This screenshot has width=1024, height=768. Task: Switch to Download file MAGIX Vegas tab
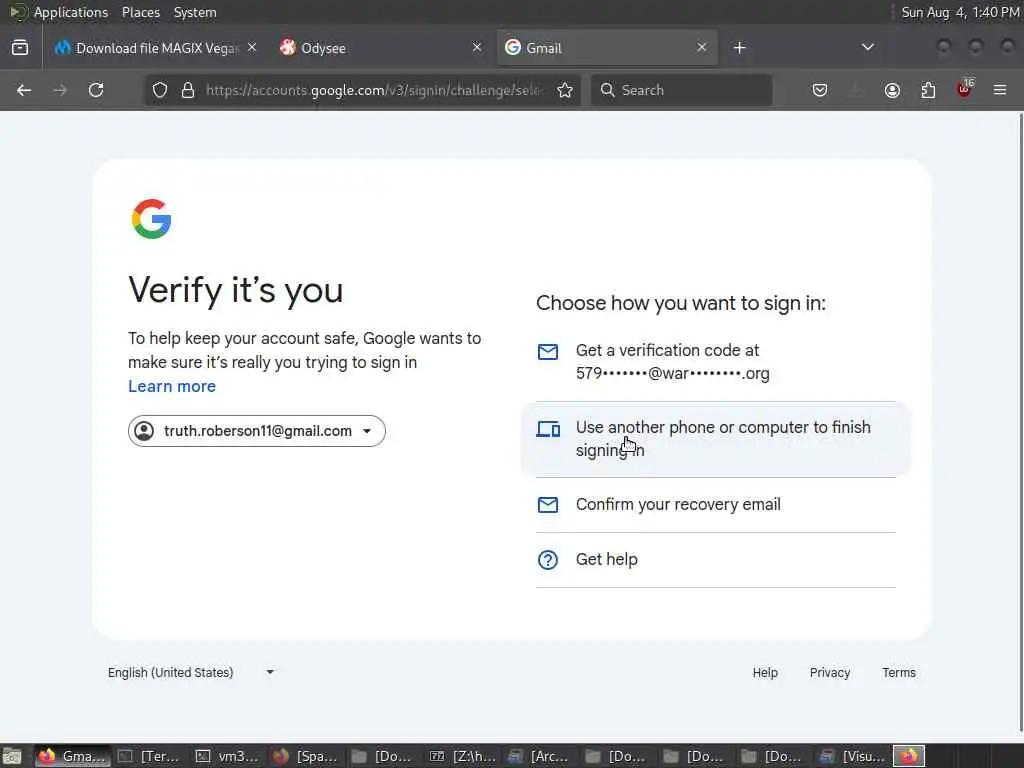[x=155, y=48]
